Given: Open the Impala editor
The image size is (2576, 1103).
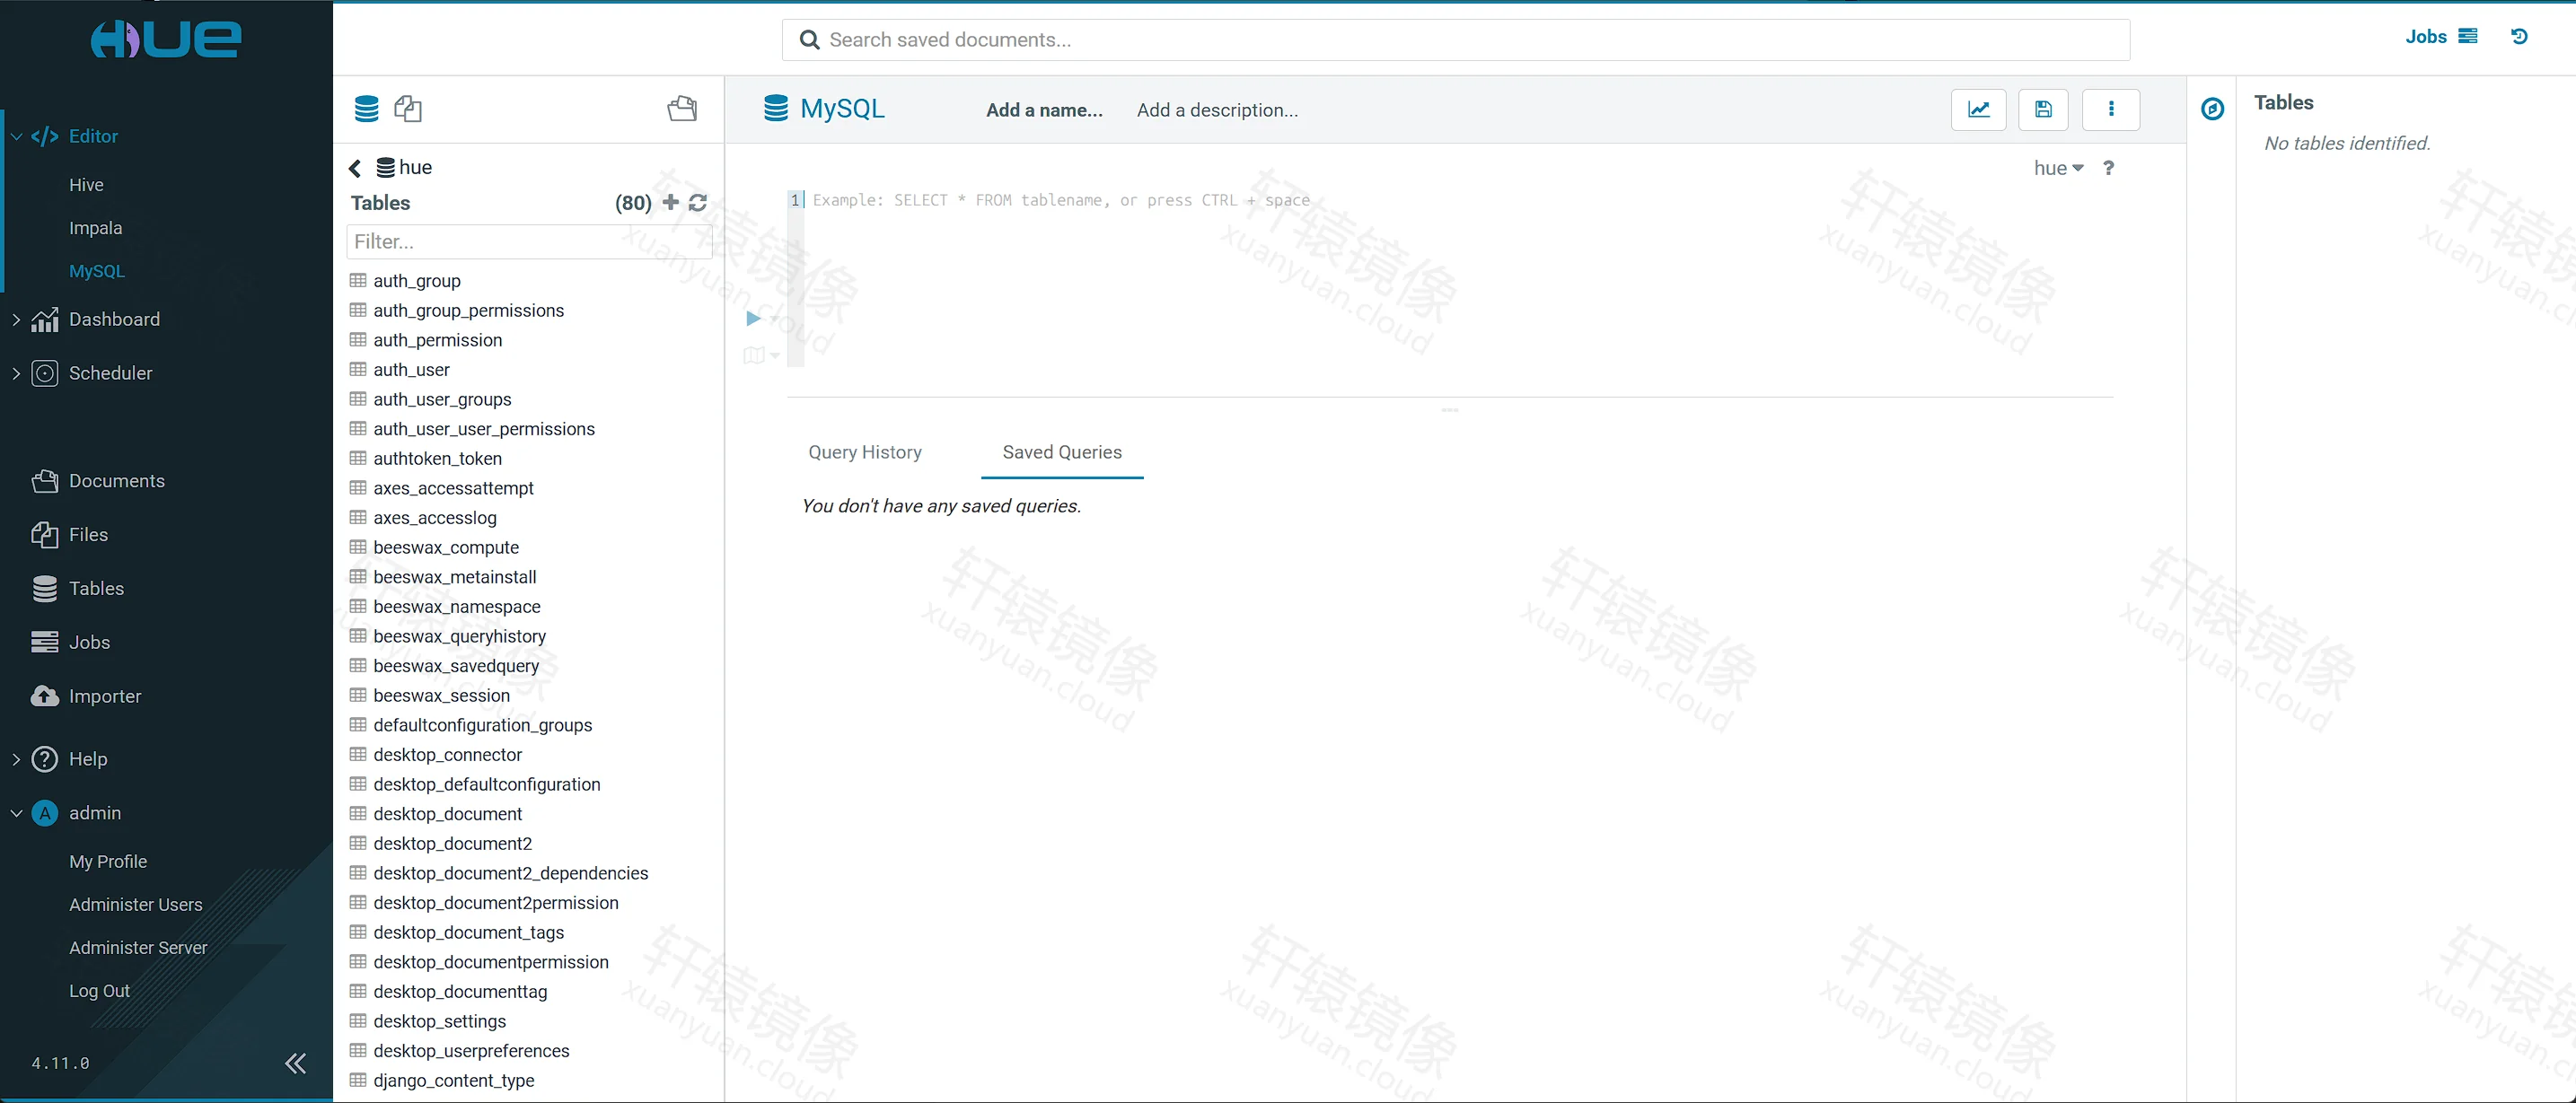Looking at the screenshot, I should tap(95, 228).
